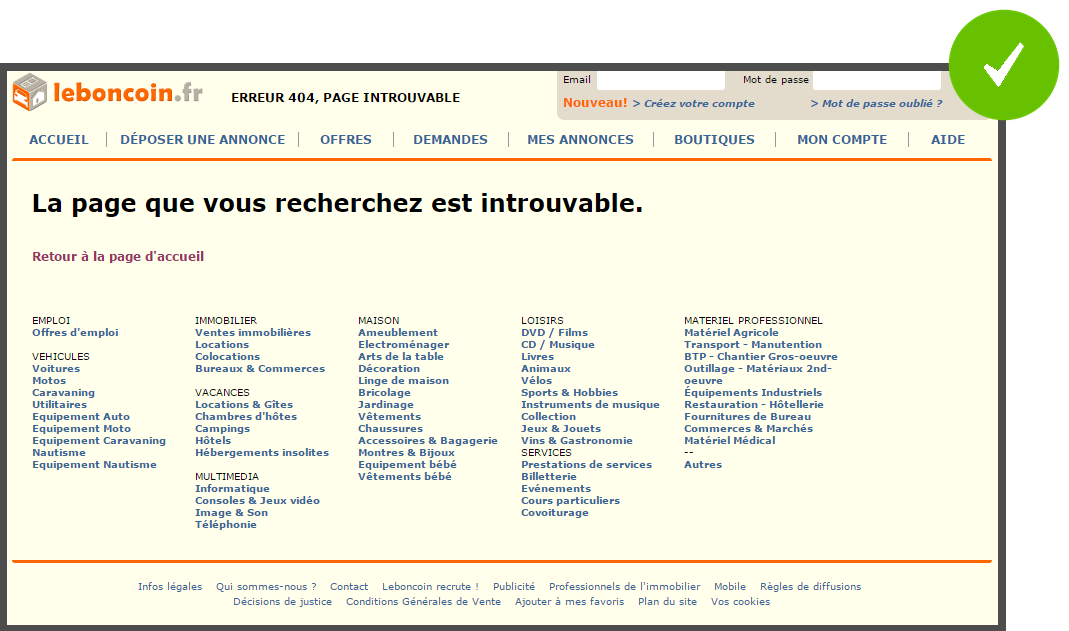Click the Mot de passe field
This screenshot has width=1069, height=631.
tap(876, 79)
